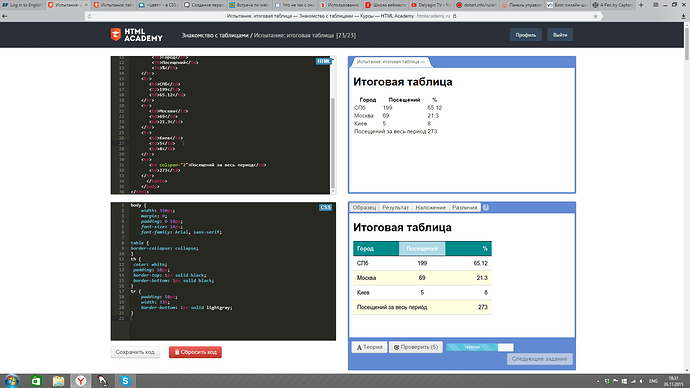Open the browser hamburger menu
Image resolution: width=690 pixels, height=388 pixels.
[x=655, y=5]
